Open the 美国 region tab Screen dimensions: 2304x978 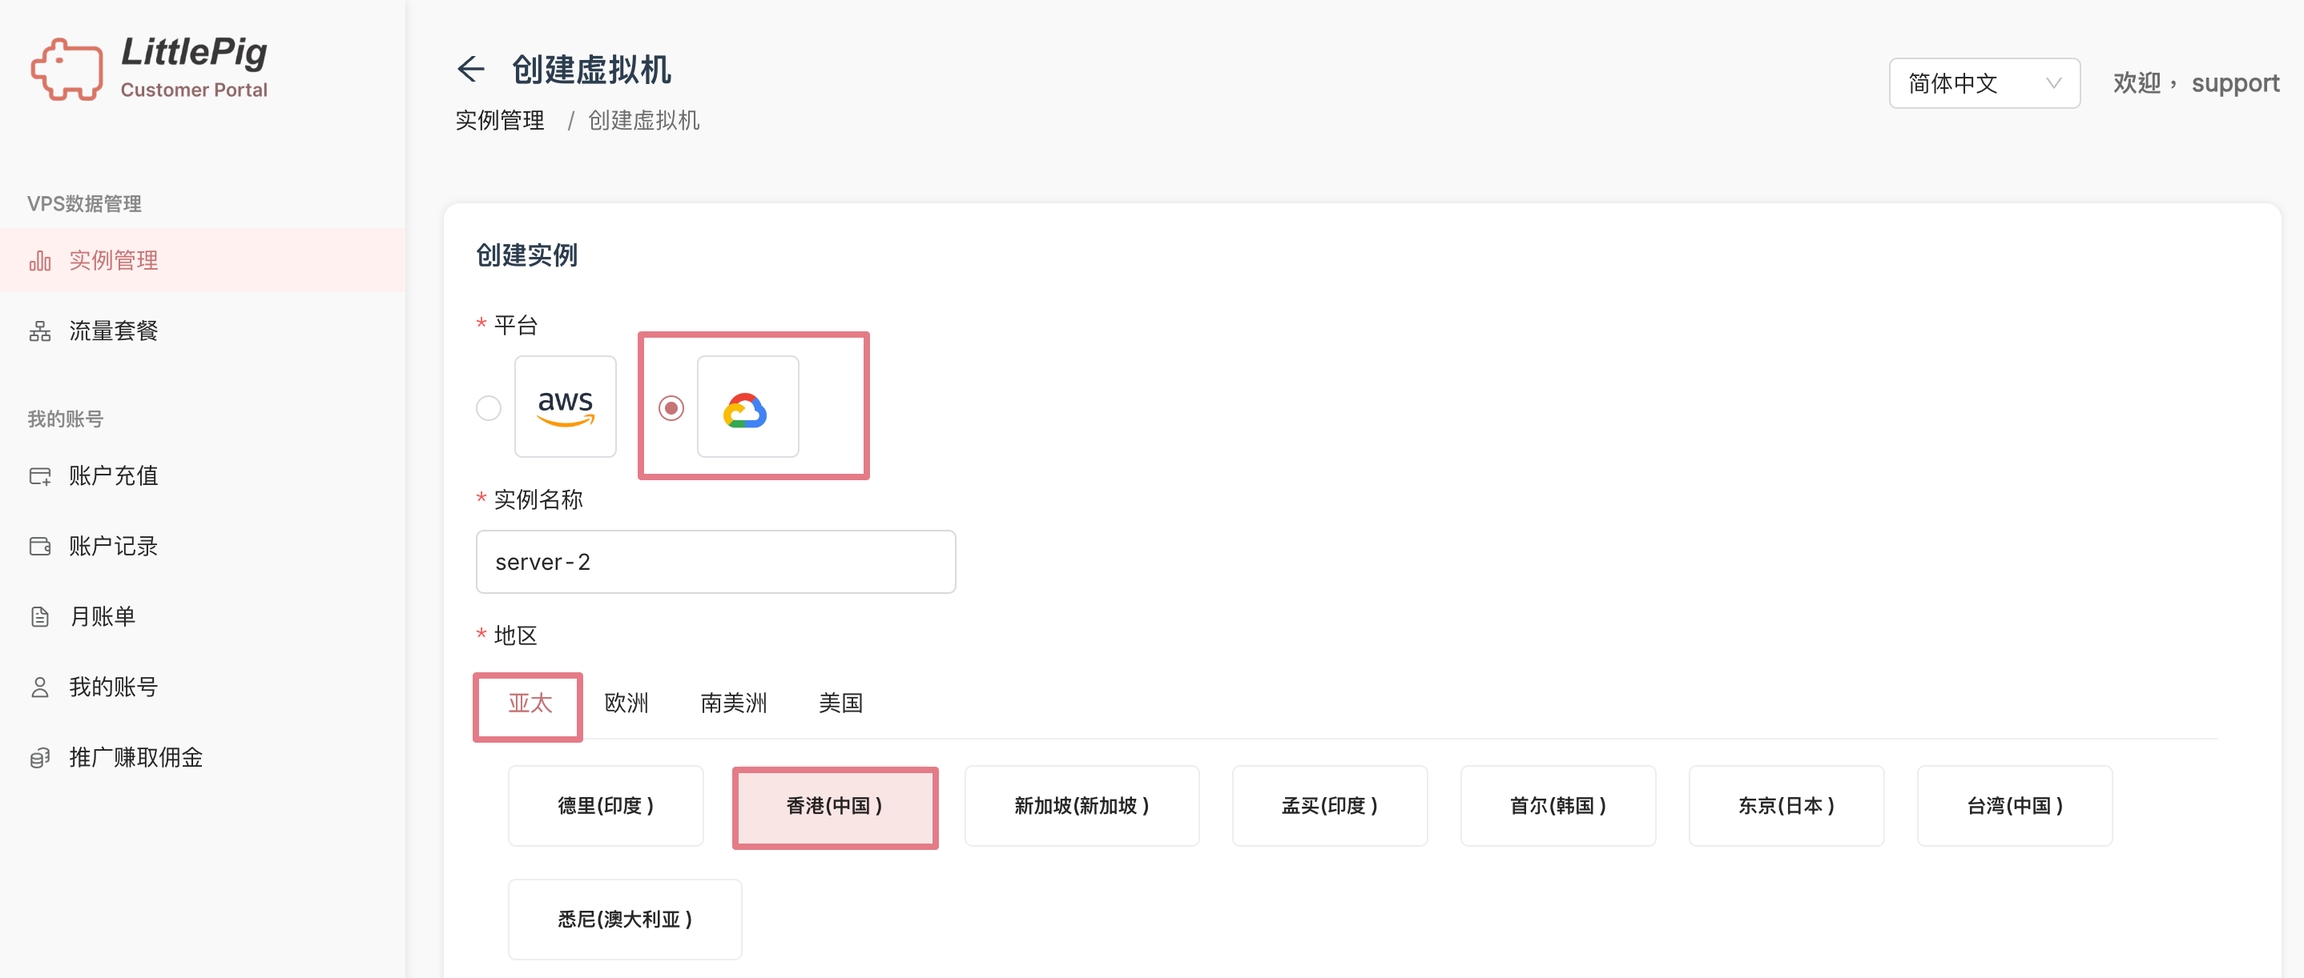840,703
